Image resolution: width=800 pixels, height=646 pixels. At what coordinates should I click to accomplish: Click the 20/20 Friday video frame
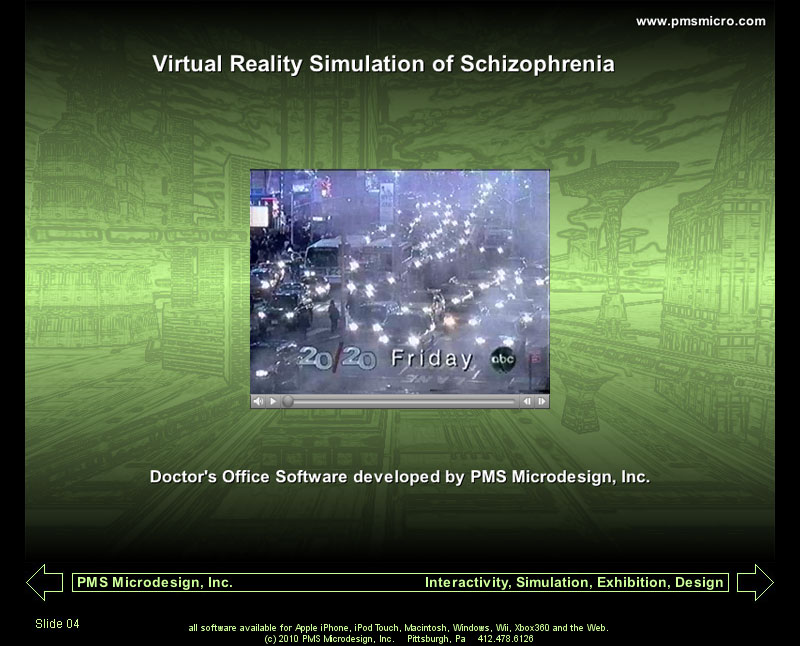[399, 282]
